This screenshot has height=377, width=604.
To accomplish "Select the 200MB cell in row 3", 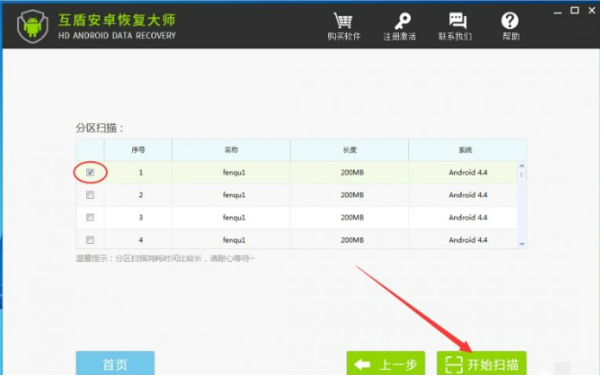I will [x=352, y=218].
